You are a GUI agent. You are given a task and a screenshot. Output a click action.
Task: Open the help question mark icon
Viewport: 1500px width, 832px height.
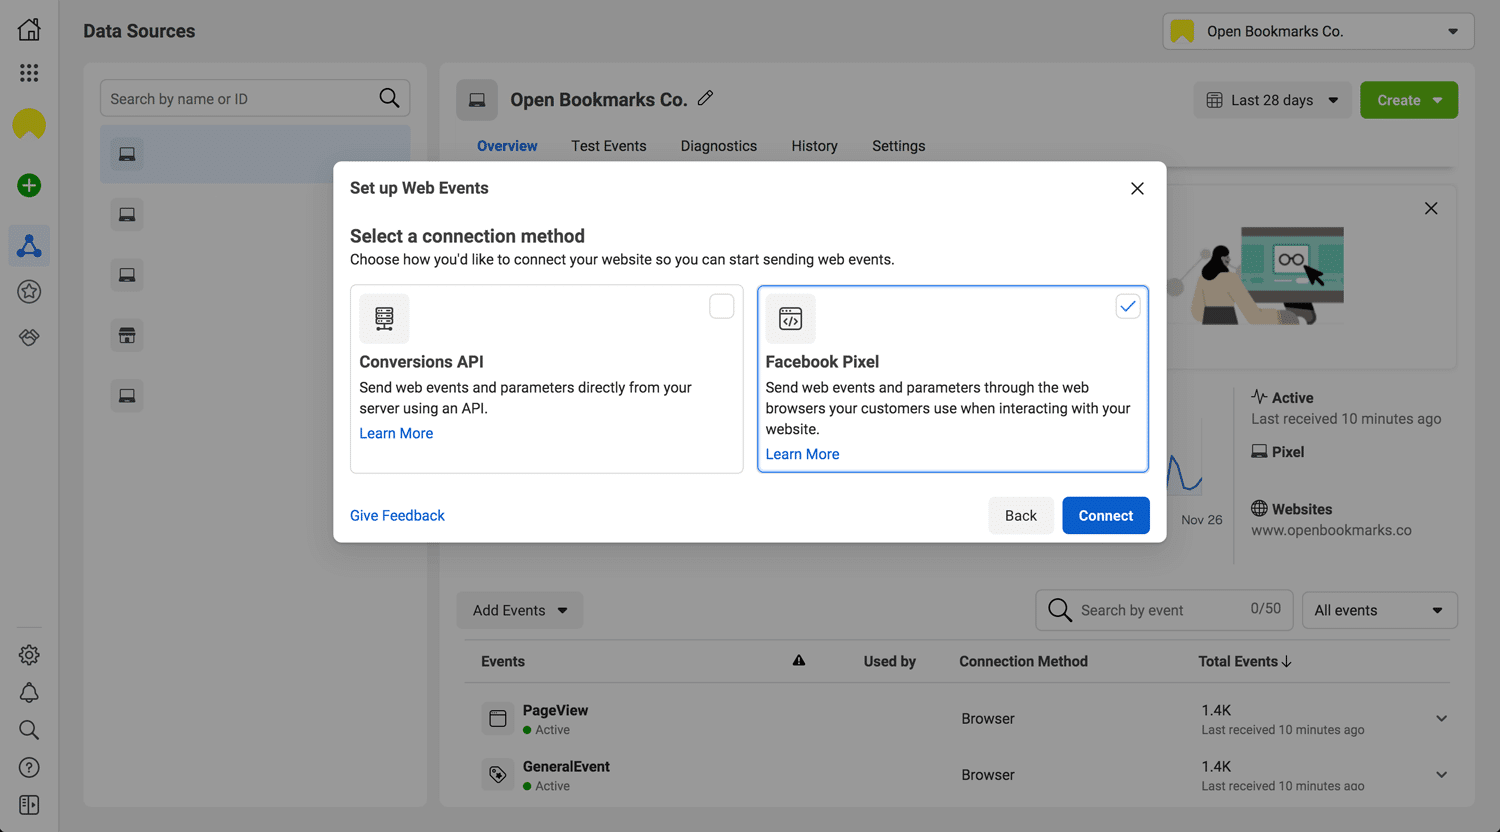pos(29,767)
